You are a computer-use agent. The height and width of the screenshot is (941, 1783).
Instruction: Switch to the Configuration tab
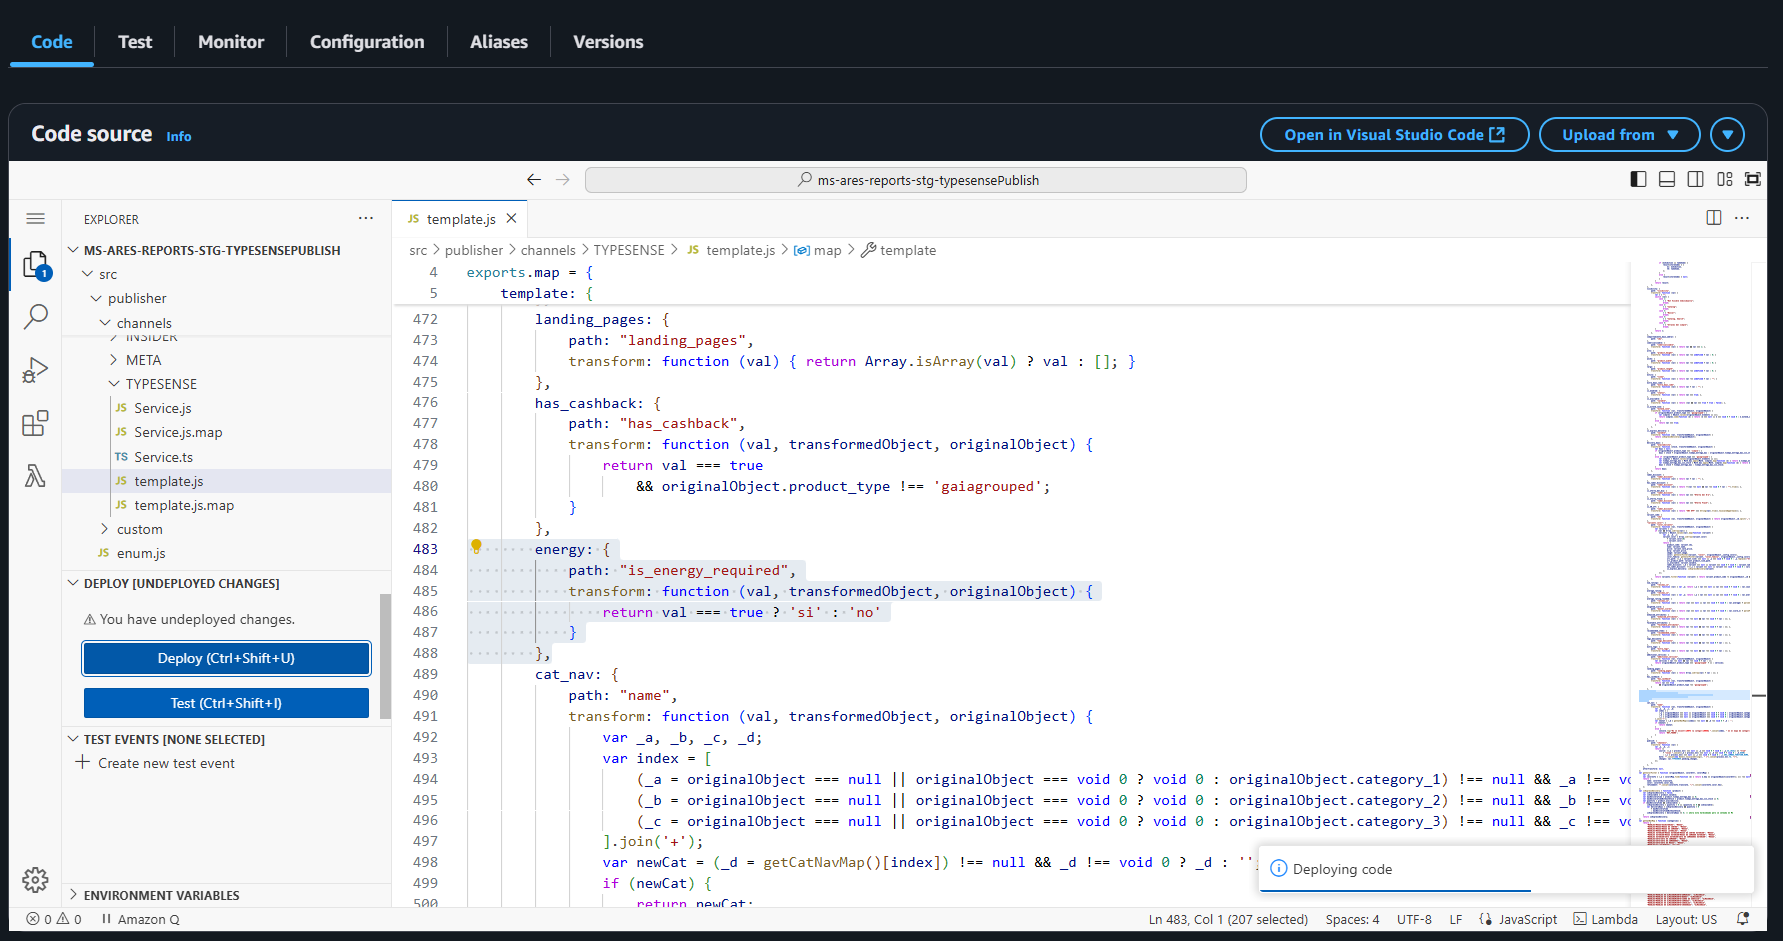click(x=367, y=42)
